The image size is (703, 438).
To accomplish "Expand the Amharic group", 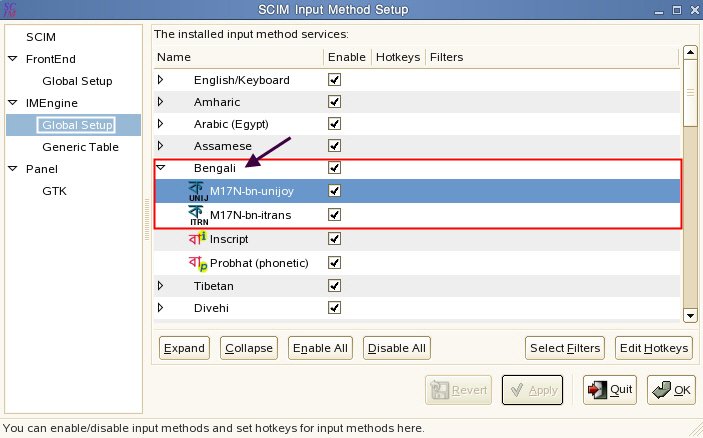I will (161, 102).
